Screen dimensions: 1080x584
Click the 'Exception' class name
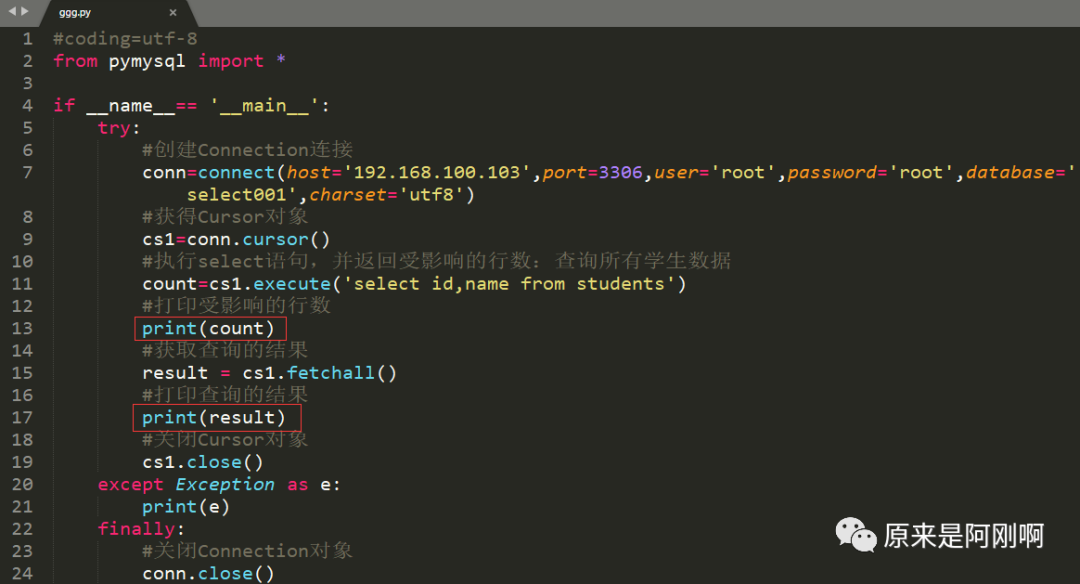(x=225, y=485)
